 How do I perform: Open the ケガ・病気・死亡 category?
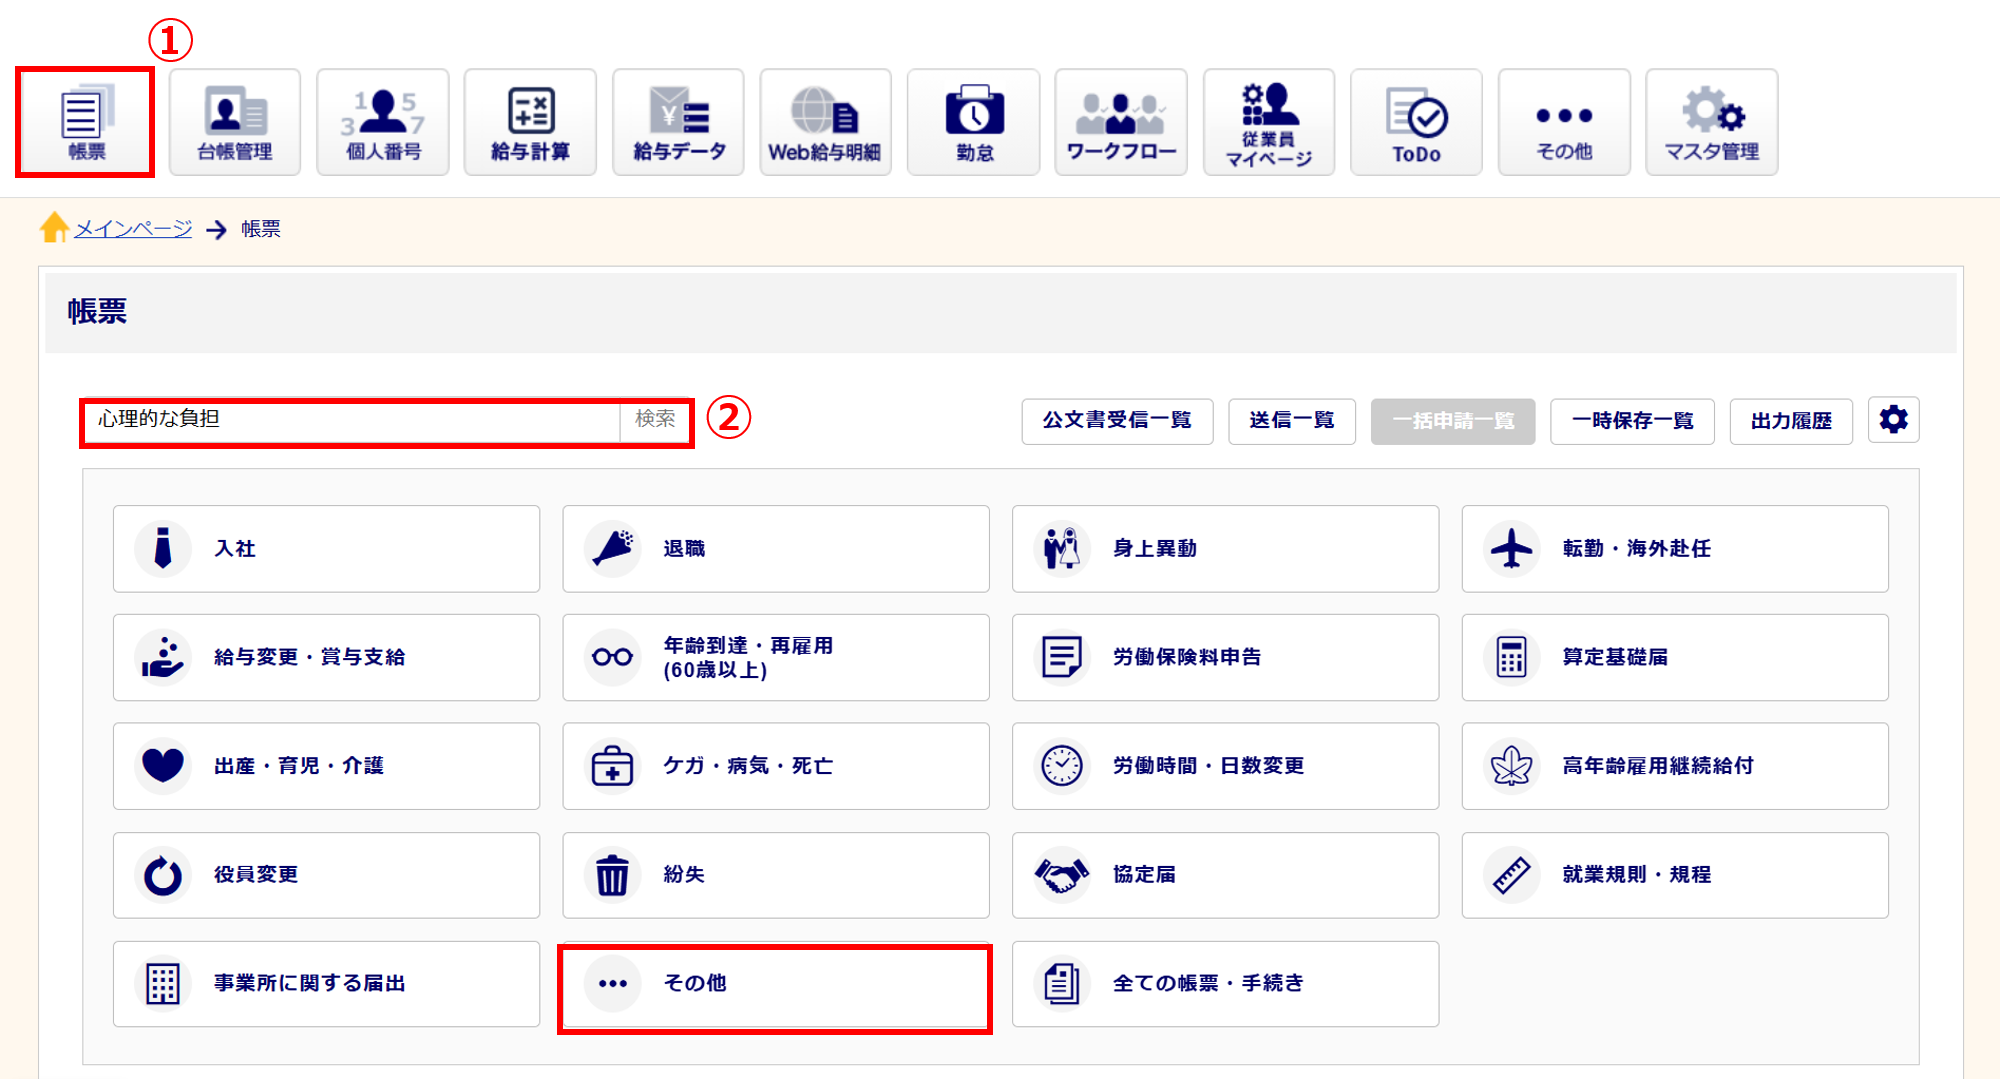(776, 766)
